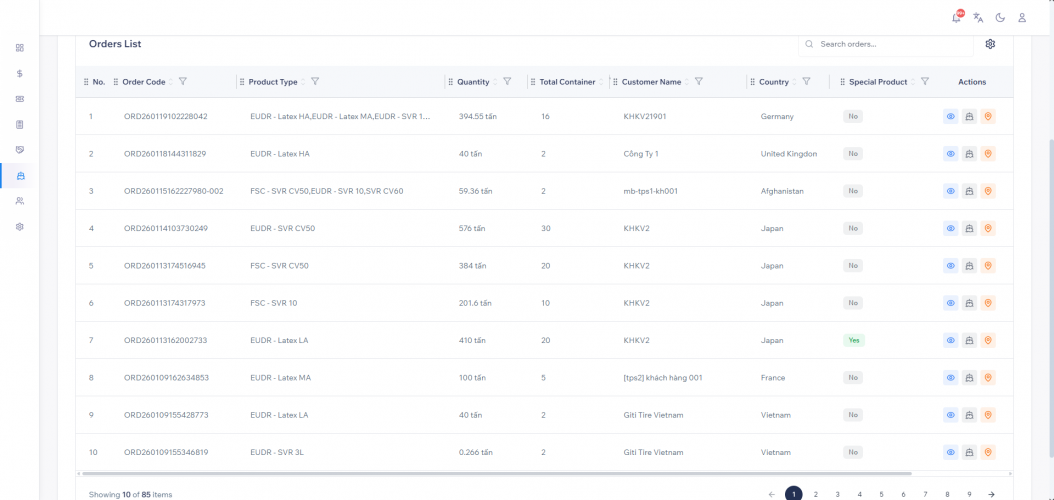Go to page 5
1054x500 pixels.
click(x=881, y=494)
